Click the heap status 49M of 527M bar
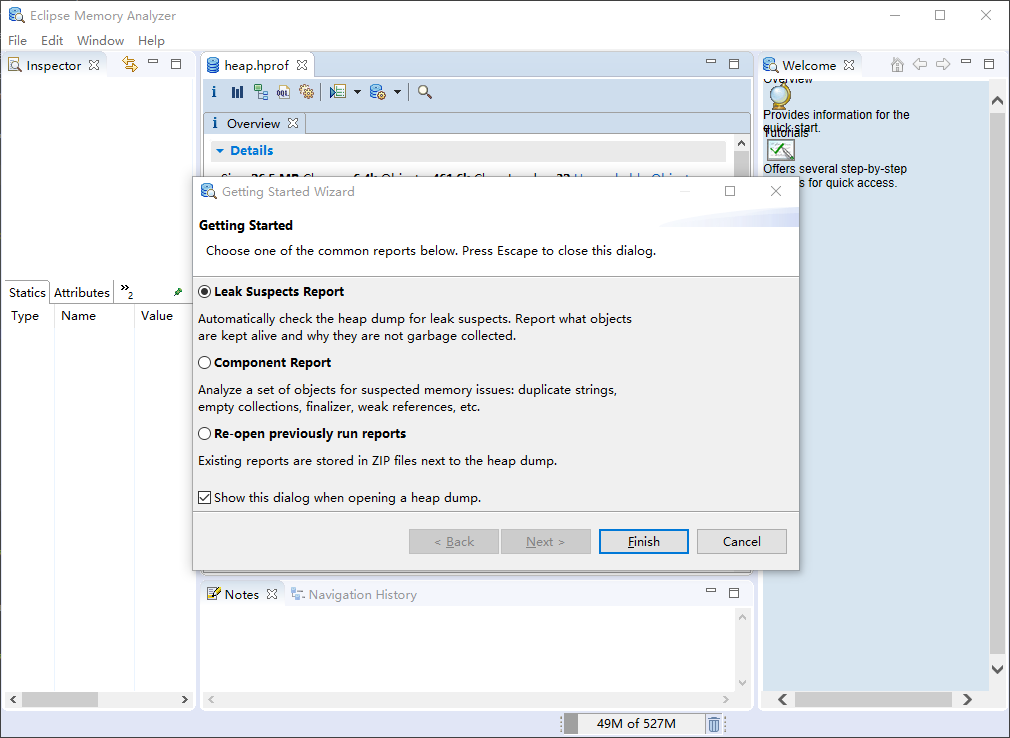 pyautogui.click(x=636, y=724)
